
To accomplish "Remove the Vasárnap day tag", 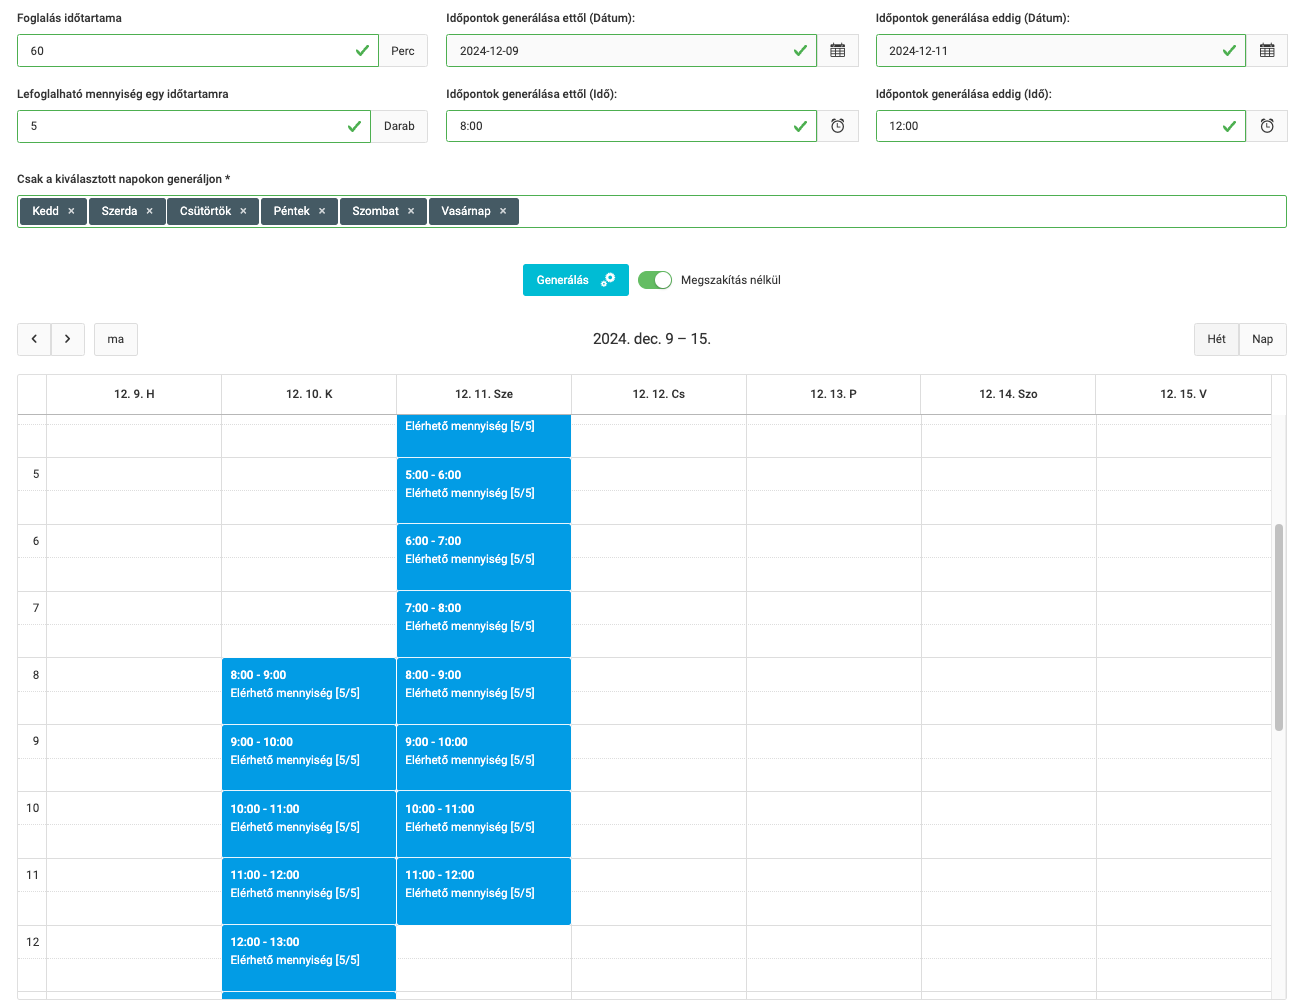I will pyautogui.click(x=503, y=212).
